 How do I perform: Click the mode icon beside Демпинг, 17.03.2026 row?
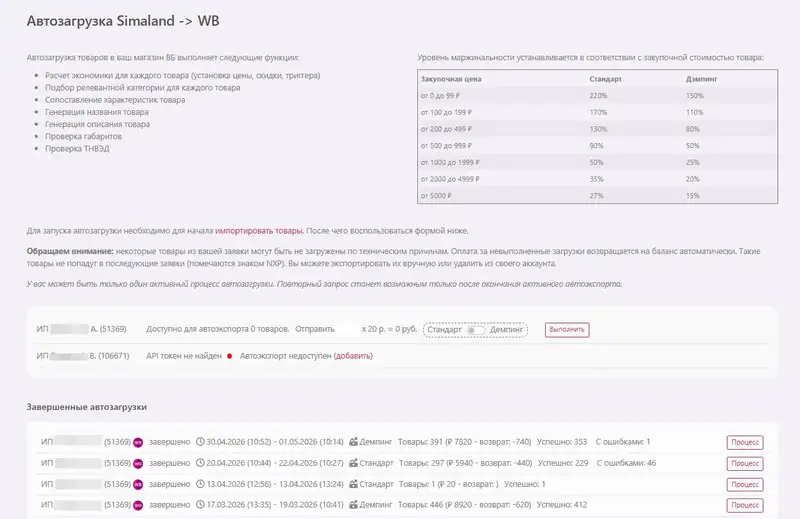click(x=353, y=505)
